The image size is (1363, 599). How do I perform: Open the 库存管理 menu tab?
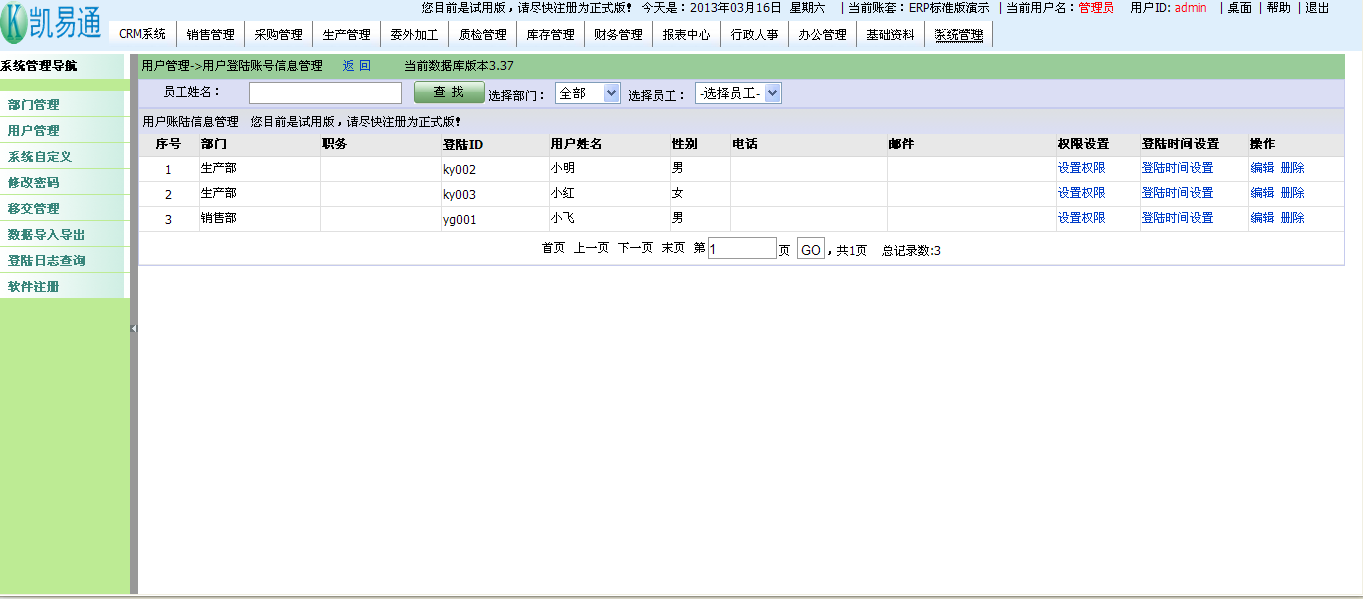coord(550,34)
